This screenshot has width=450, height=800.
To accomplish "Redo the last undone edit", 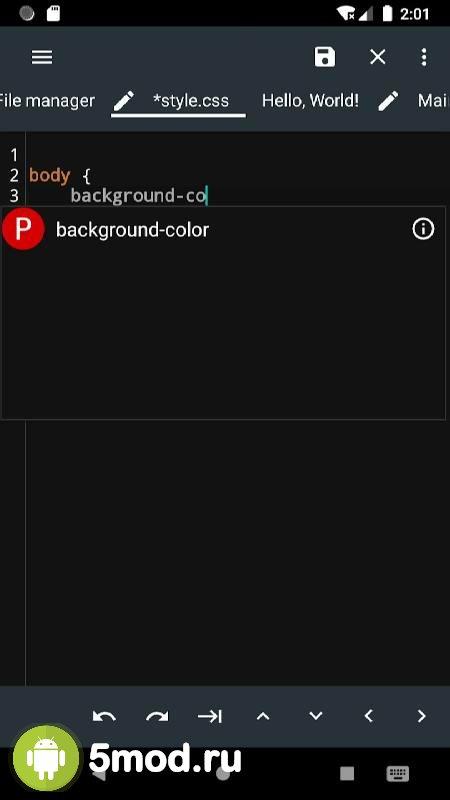I will click(157, 716).
